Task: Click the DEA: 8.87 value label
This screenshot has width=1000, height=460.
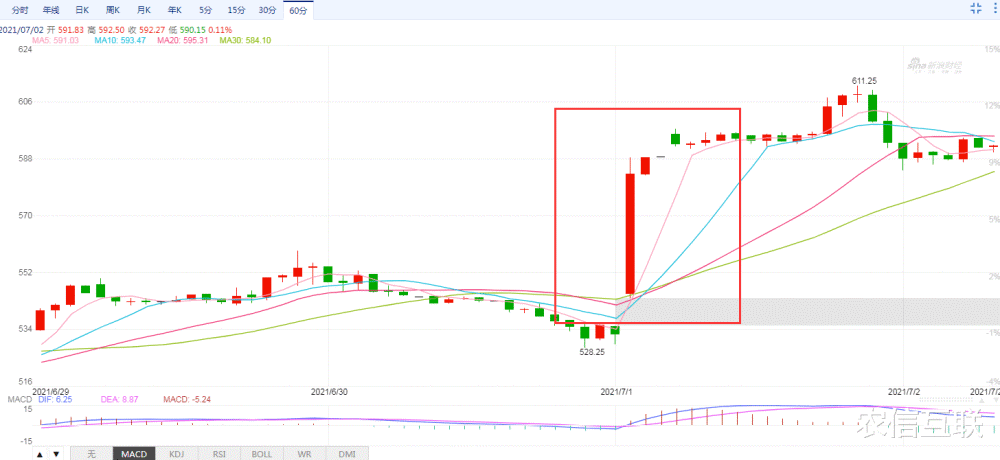Action: coord(118,399)
